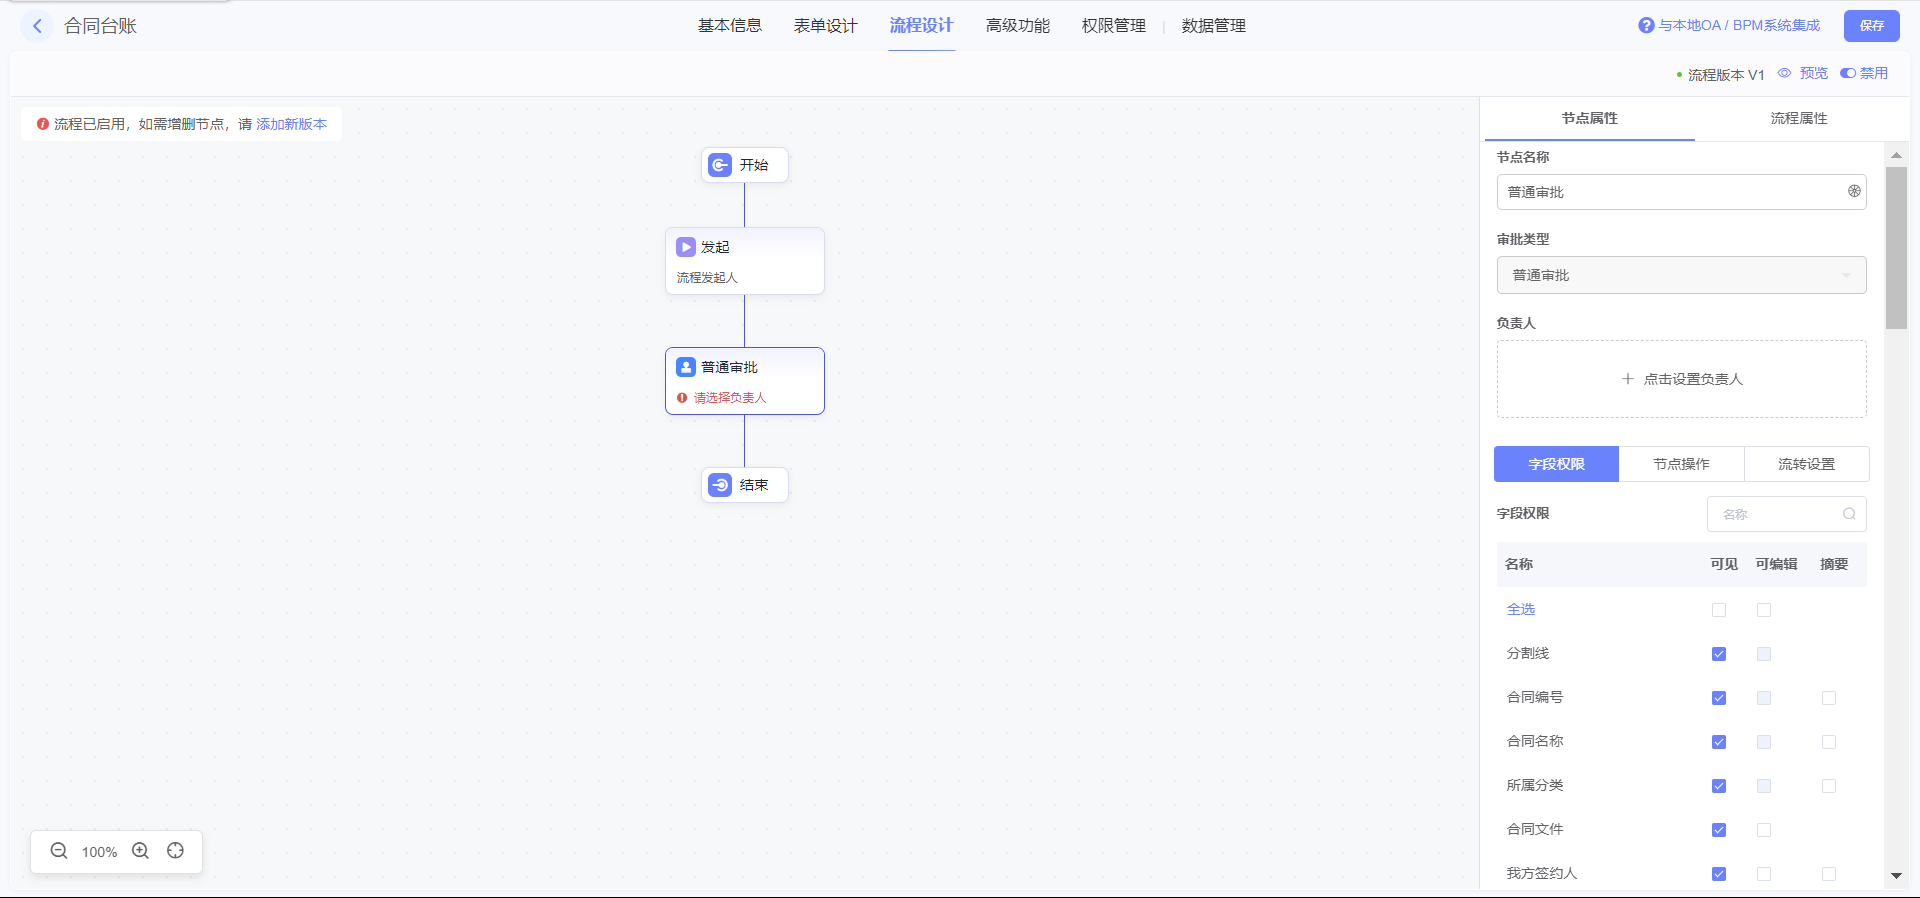Toggle the 禁用 switch
Screen dimensions: 1920x898
[x=1848, y=73]
